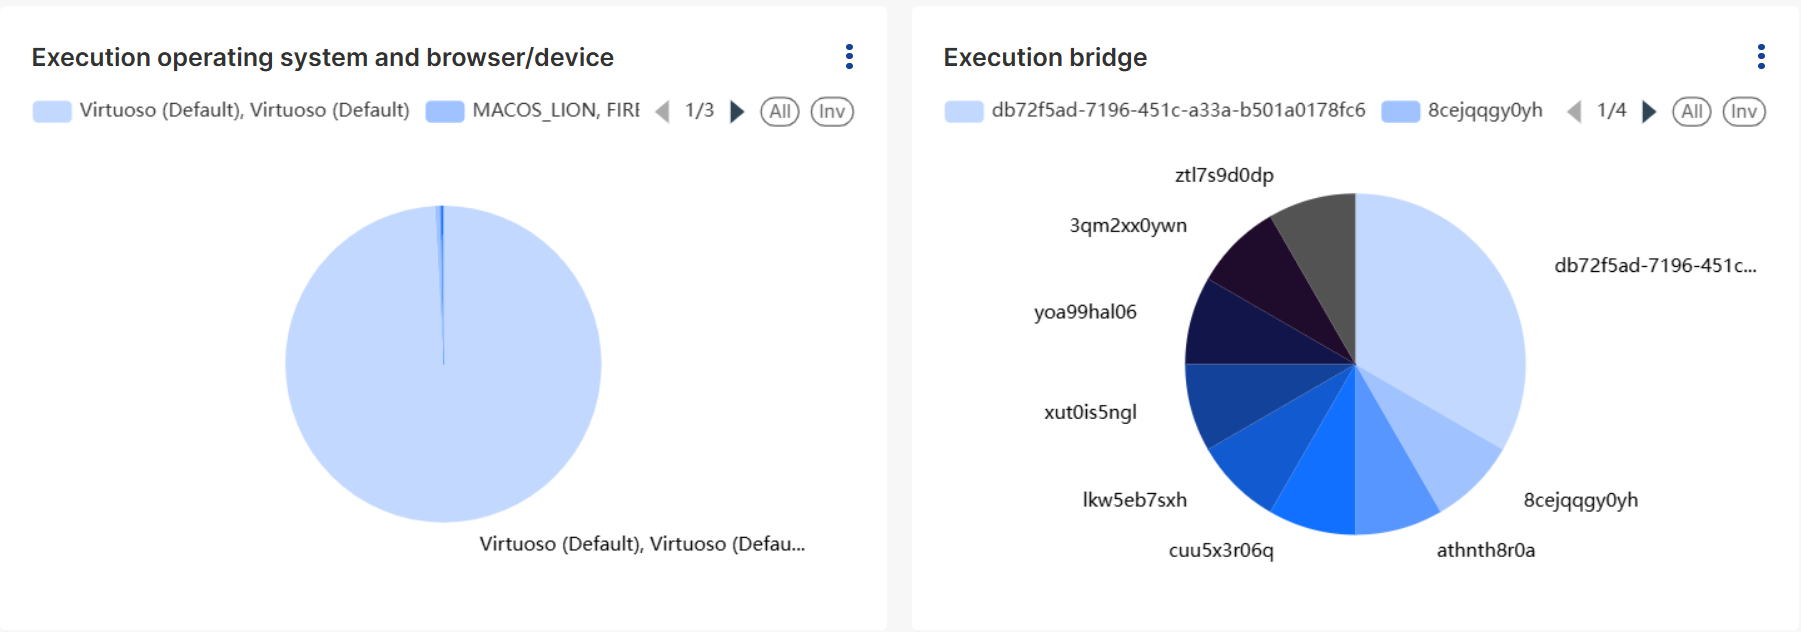Click the 1/3 legend page indicator

[x=699, y=110]
